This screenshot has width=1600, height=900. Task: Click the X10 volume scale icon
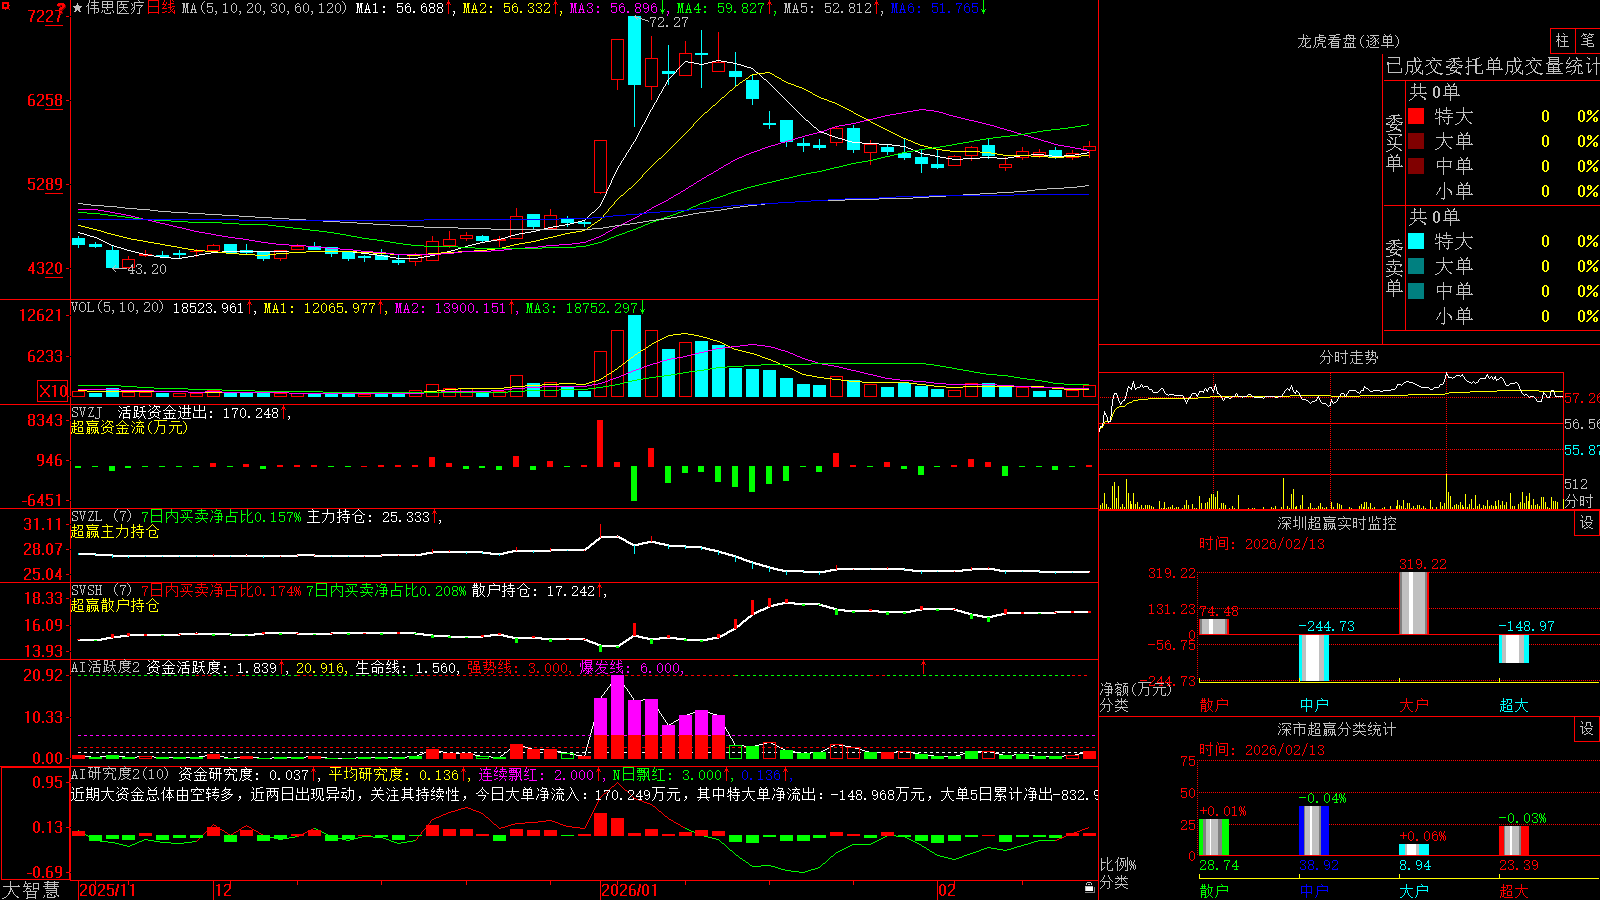pos(53,391)
